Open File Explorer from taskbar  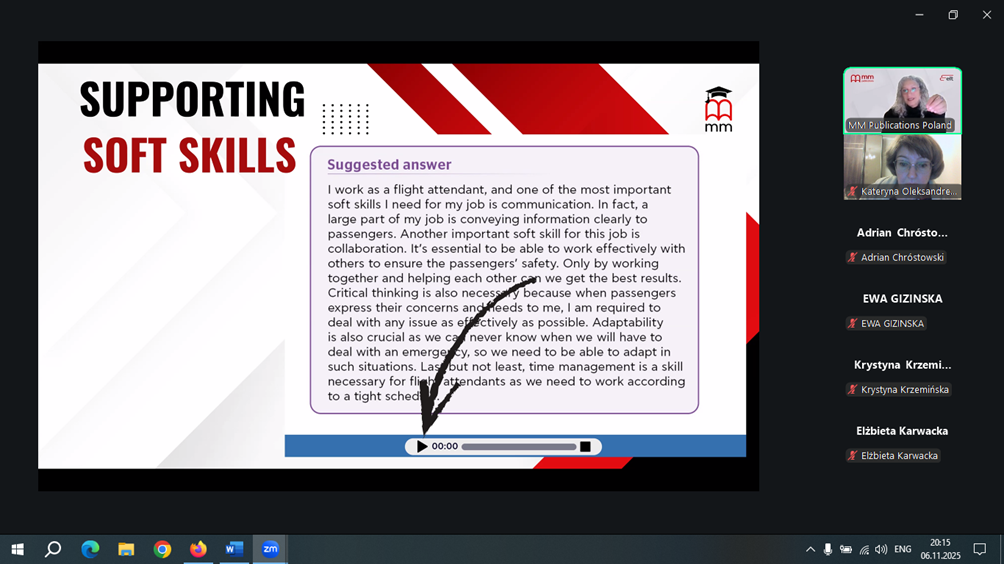pos(126,549)
